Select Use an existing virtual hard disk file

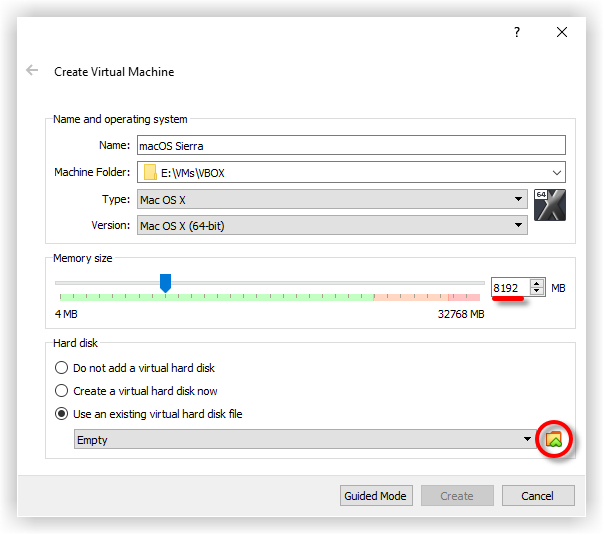coord(63,414)
